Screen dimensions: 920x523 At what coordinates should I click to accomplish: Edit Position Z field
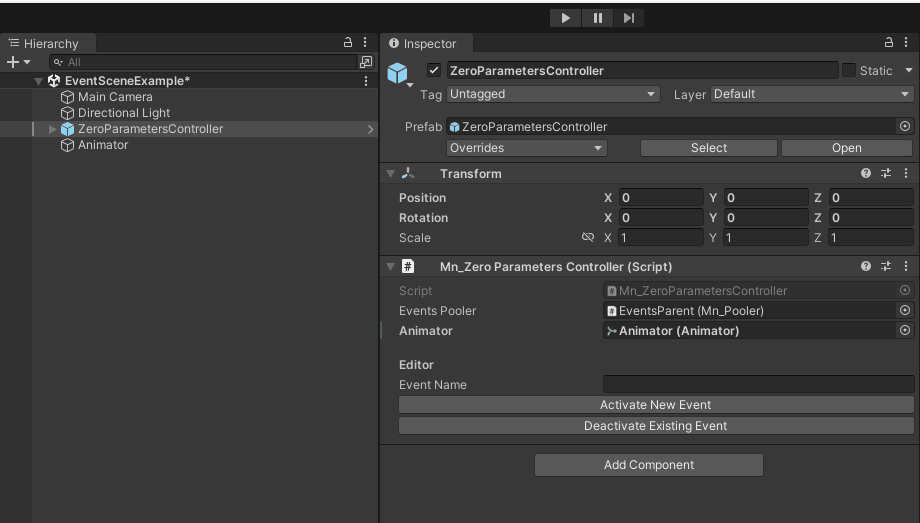pos(871,198)
